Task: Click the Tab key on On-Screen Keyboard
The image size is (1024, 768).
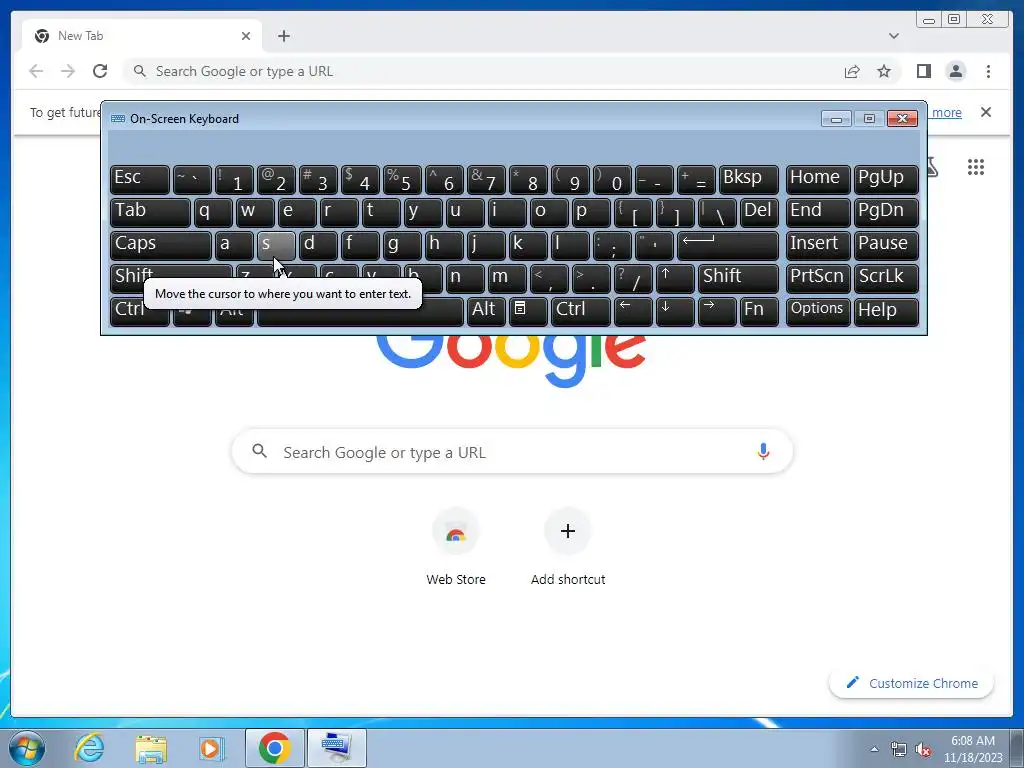Action: click(150, 212)
